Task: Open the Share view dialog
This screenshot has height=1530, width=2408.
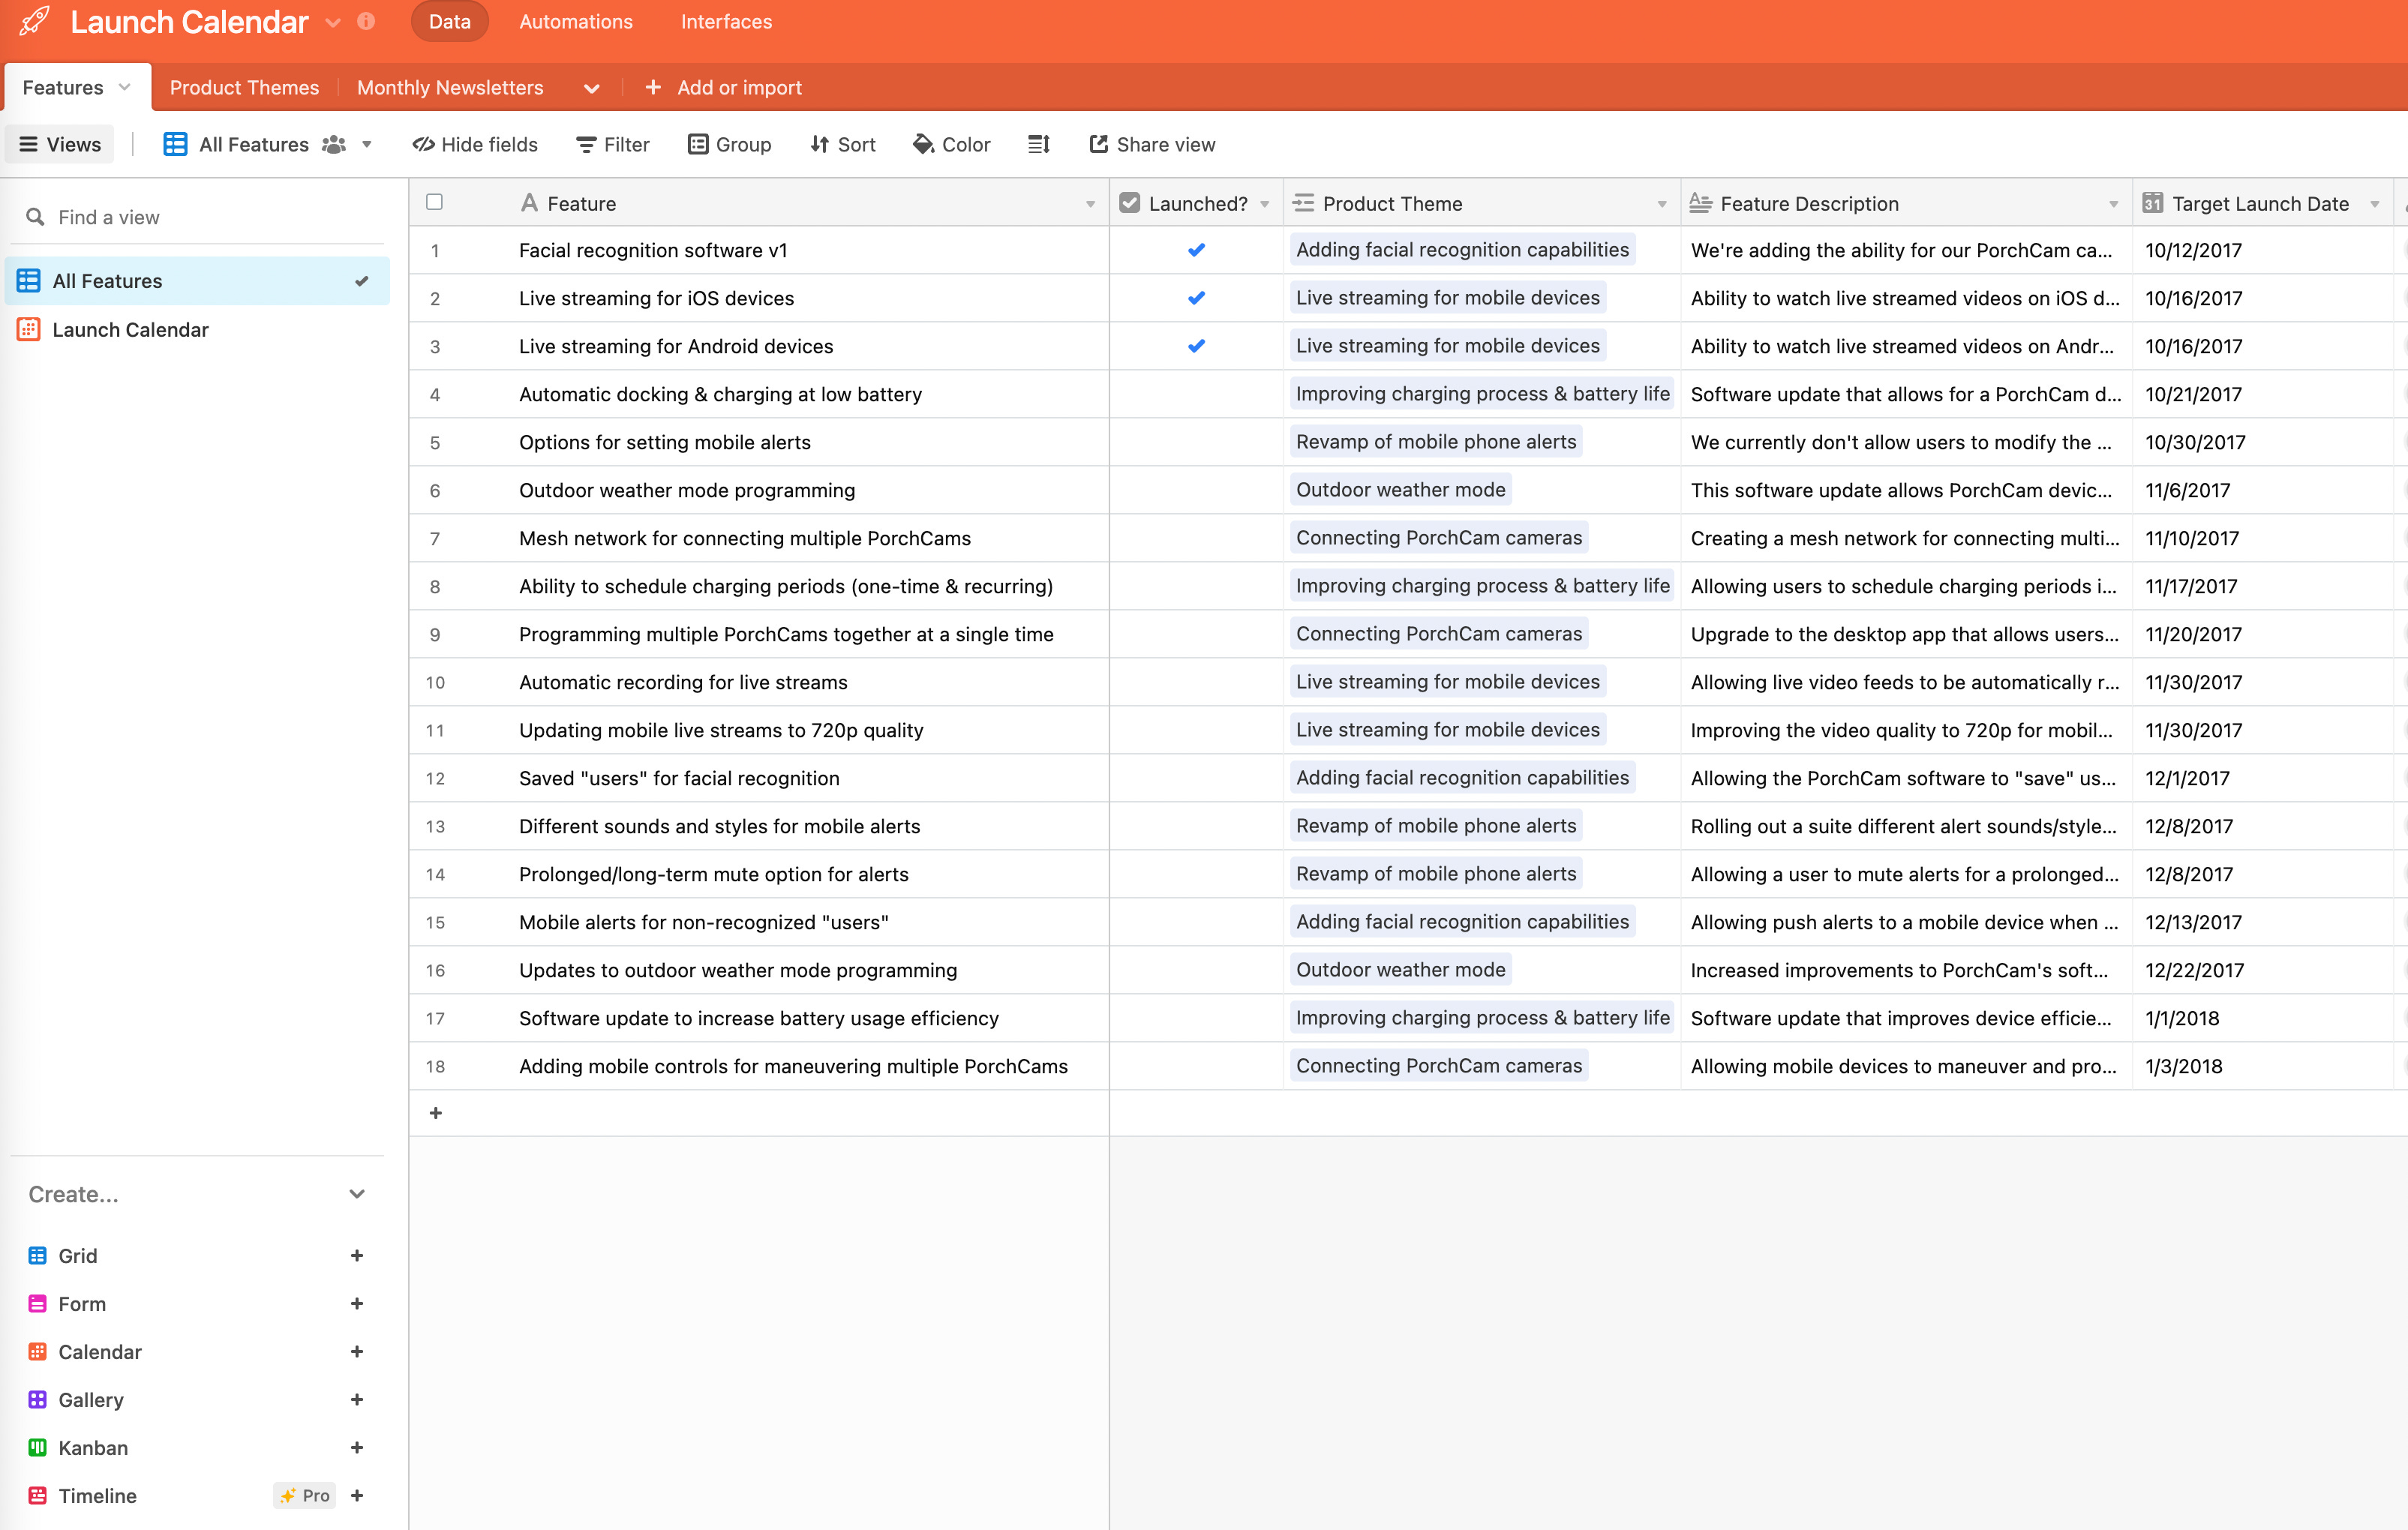Action: 1152,144
